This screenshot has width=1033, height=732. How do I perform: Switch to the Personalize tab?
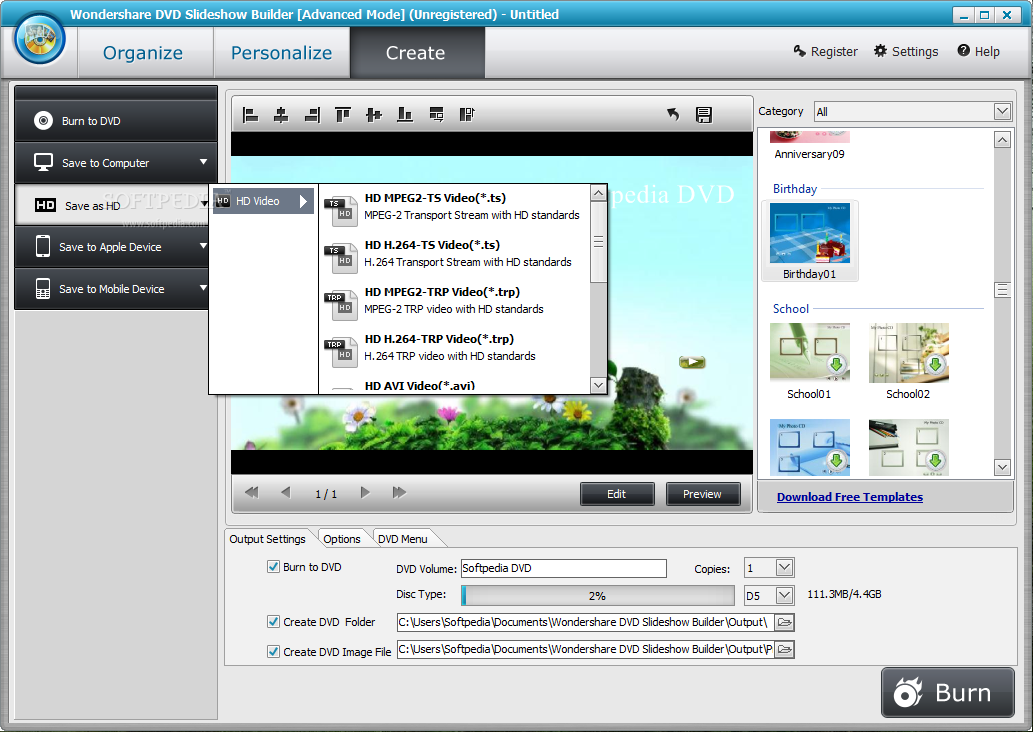point(281,53)
